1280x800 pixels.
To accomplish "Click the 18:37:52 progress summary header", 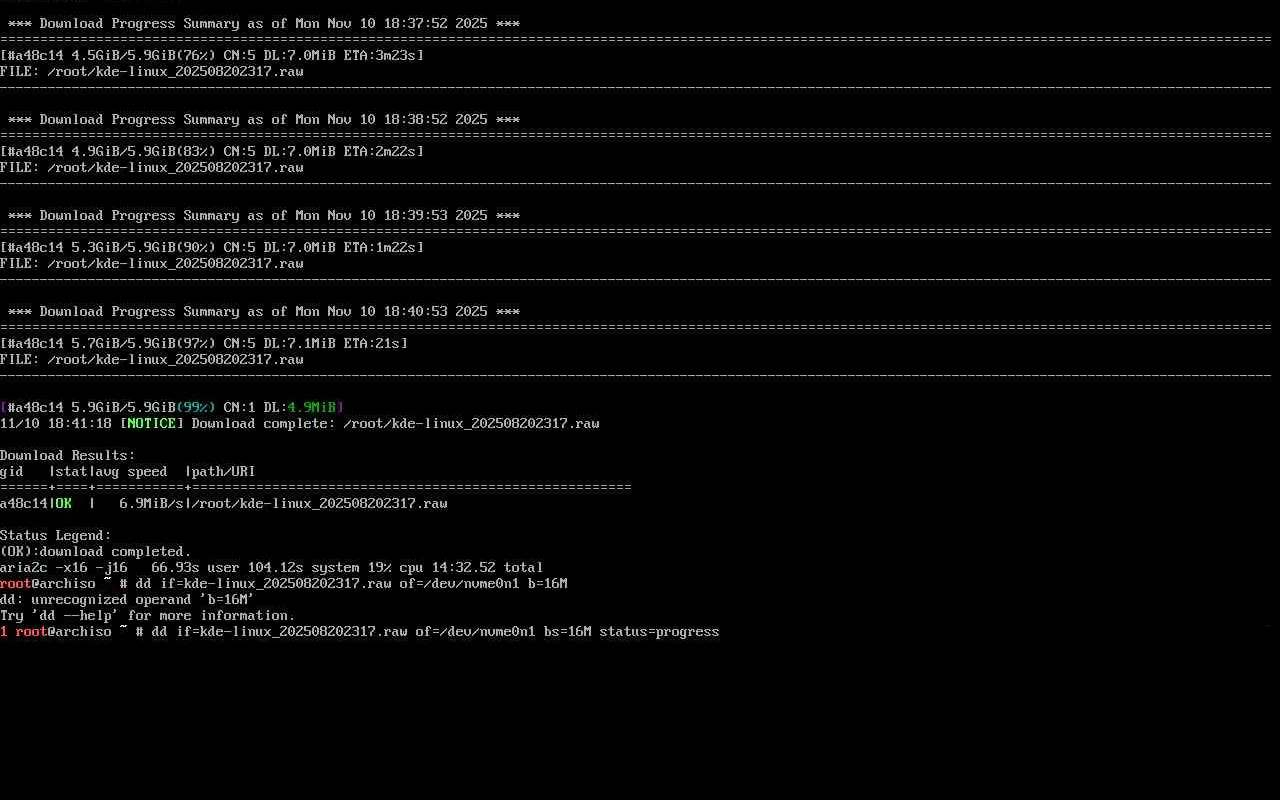I will point(263,24).
